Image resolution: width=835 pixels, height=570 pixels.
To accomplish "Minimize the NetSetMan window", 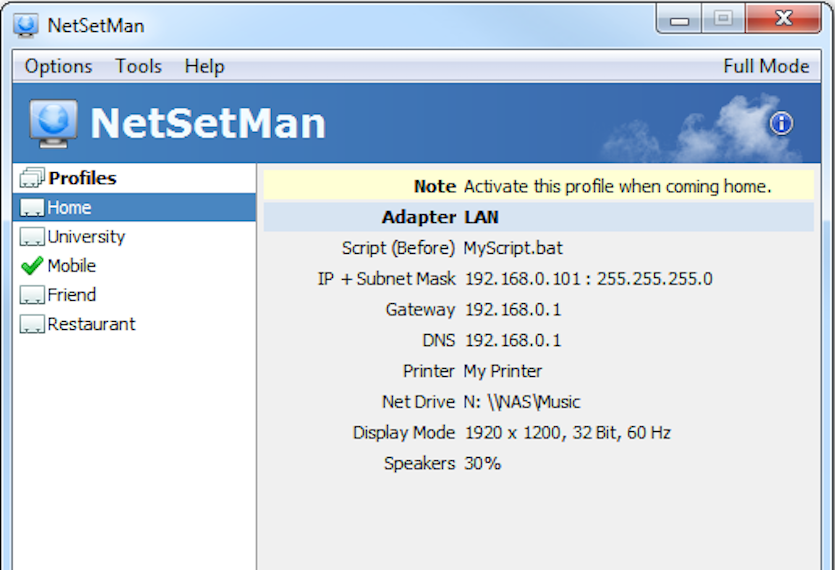I will pyautogui.click(x=679, y=19).
